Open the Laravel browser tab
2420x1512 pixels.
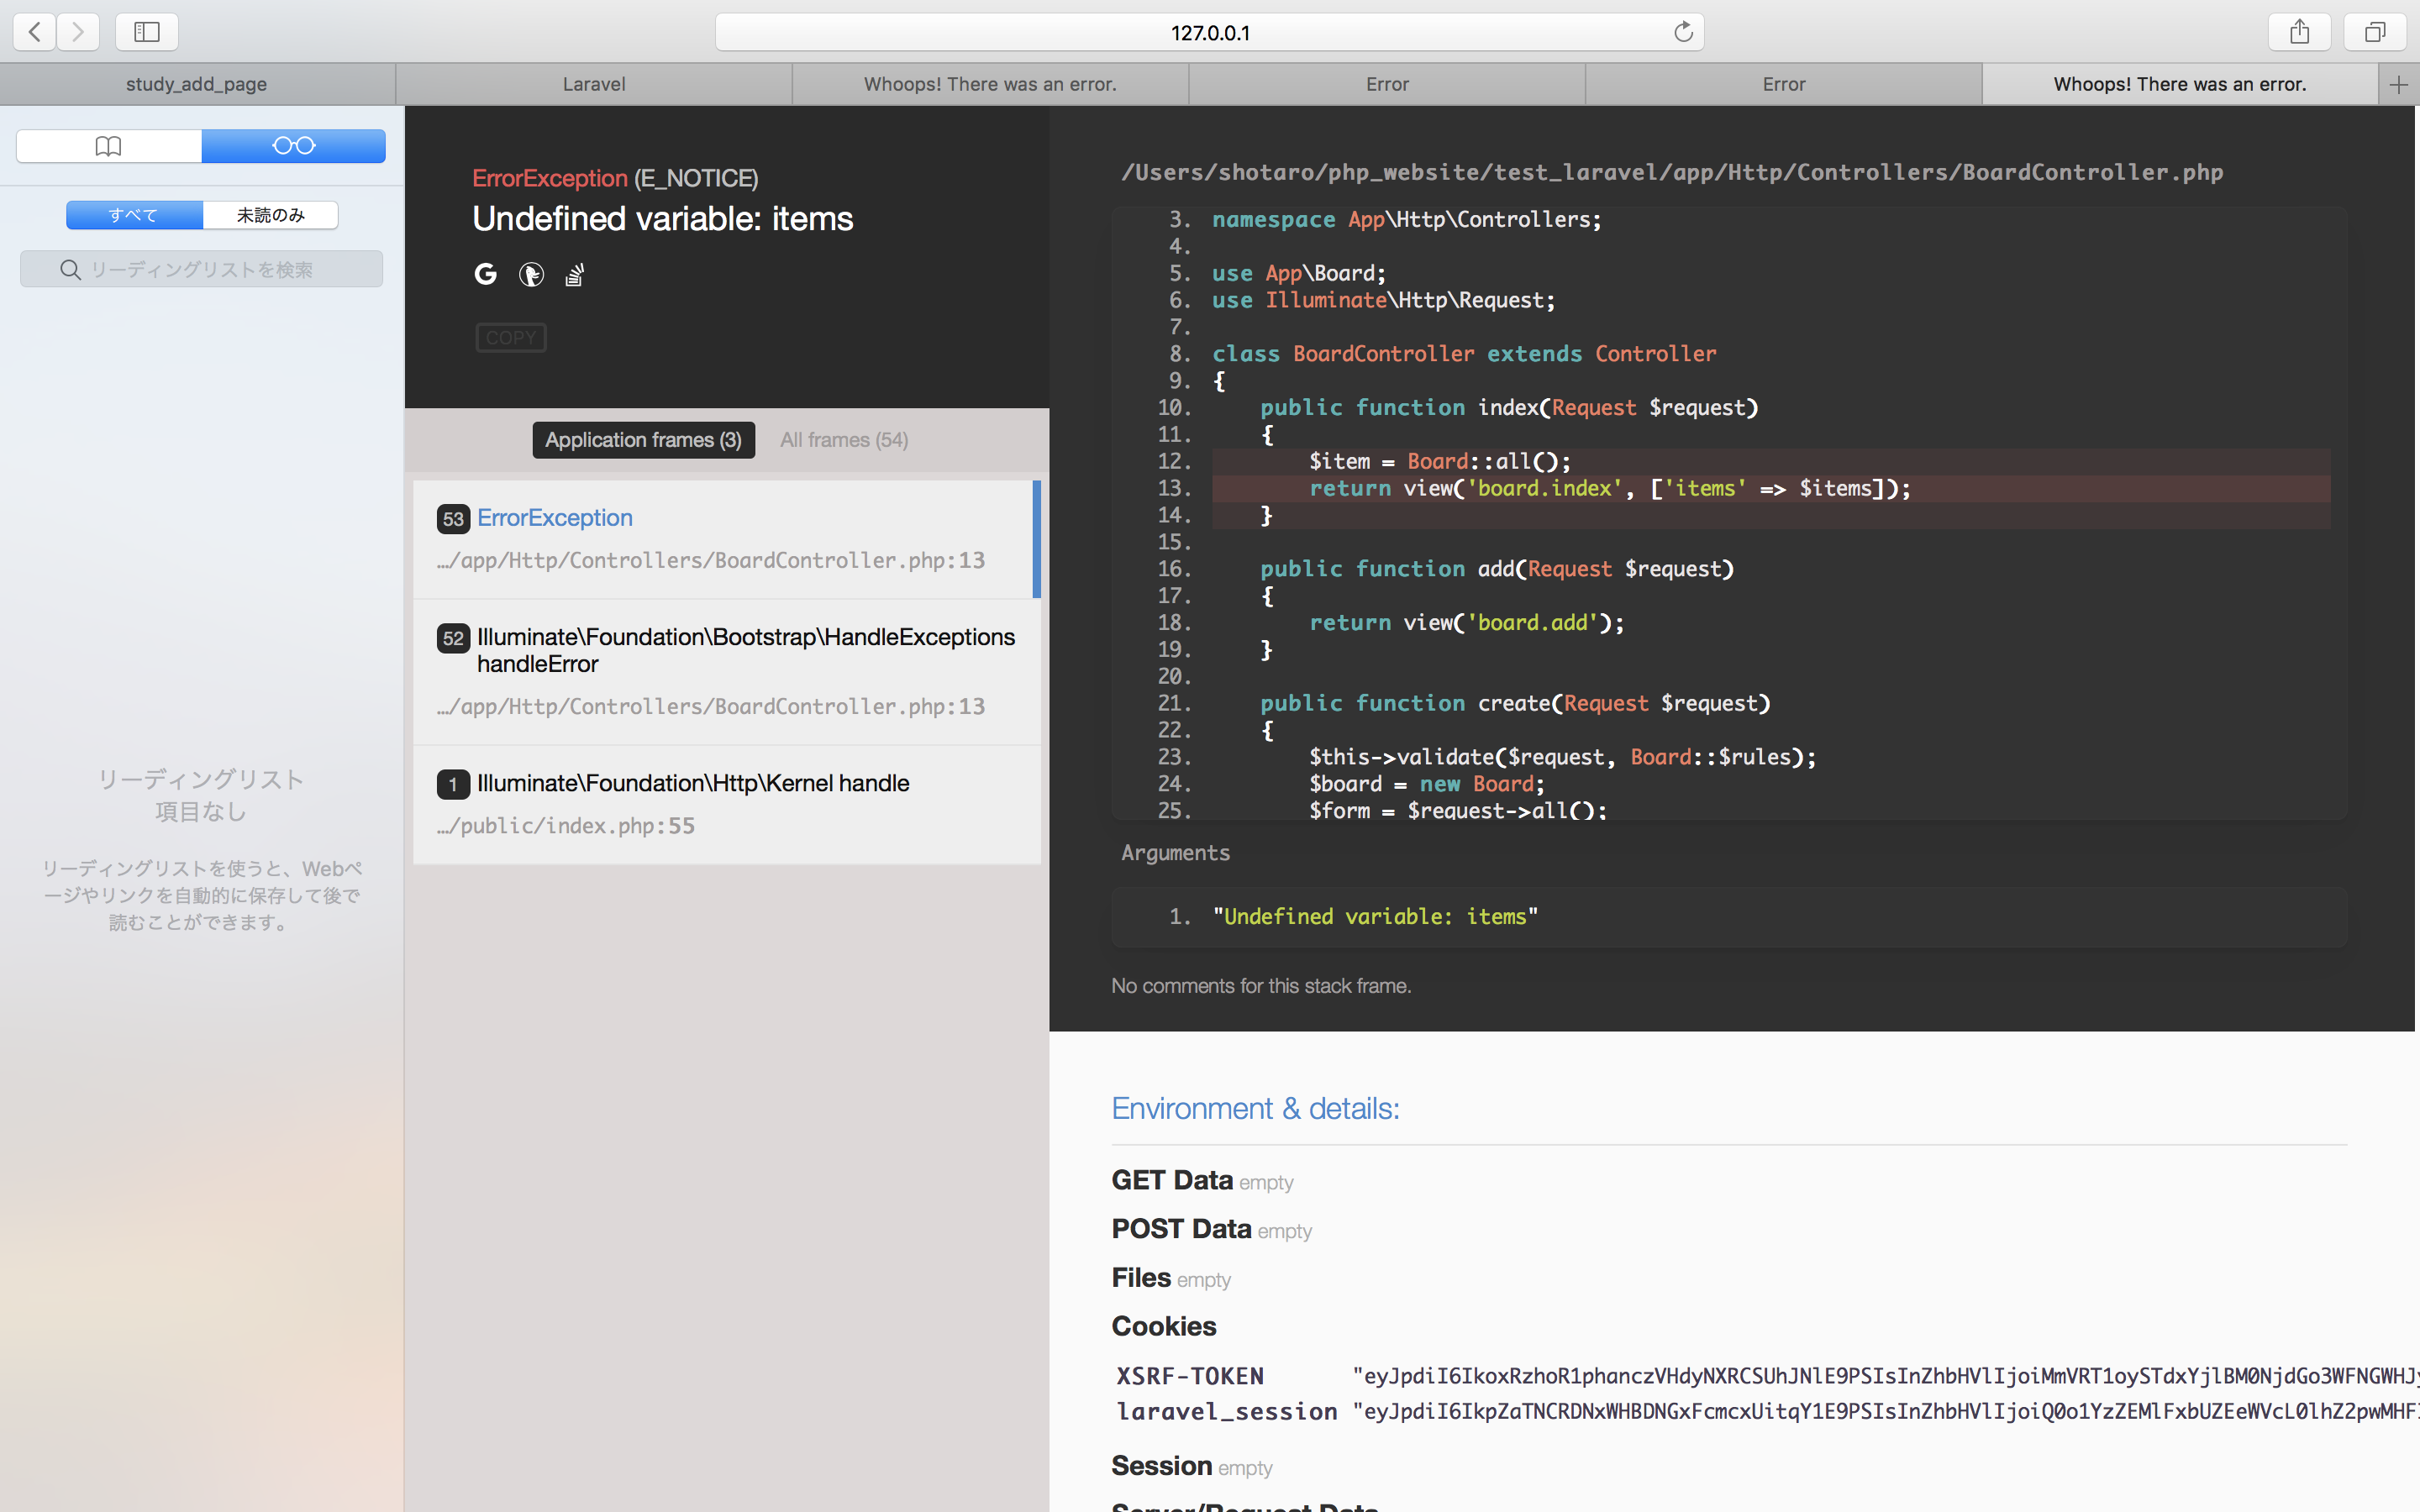pyautogui.click(x=594, y=85)
